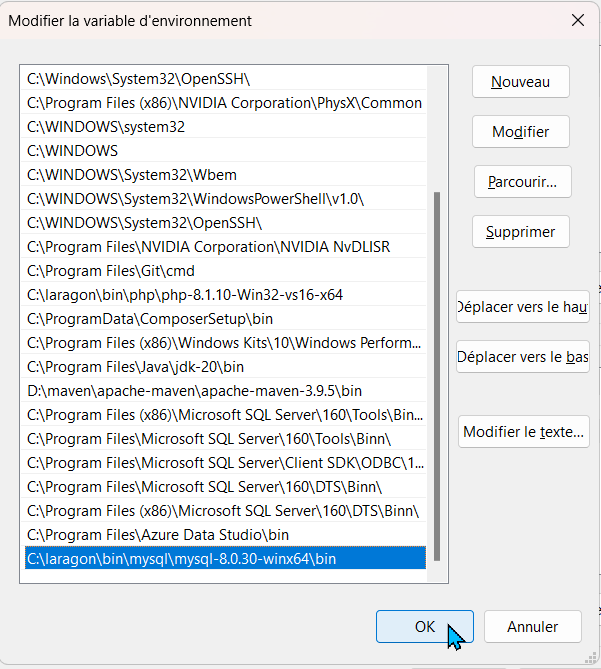This screenshot has width=601, height=669.
Task: Select the WindowsPowerShell\v1.0\ path entry
Action: (x=195, y=199)
